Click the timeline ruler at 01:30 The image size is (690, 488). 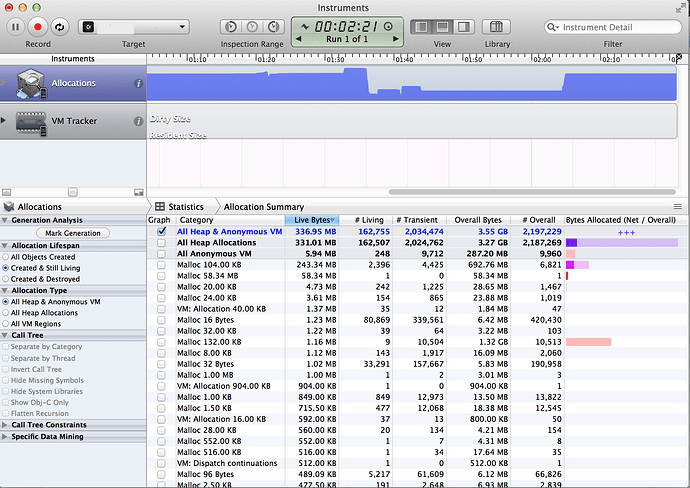[335, 59]
